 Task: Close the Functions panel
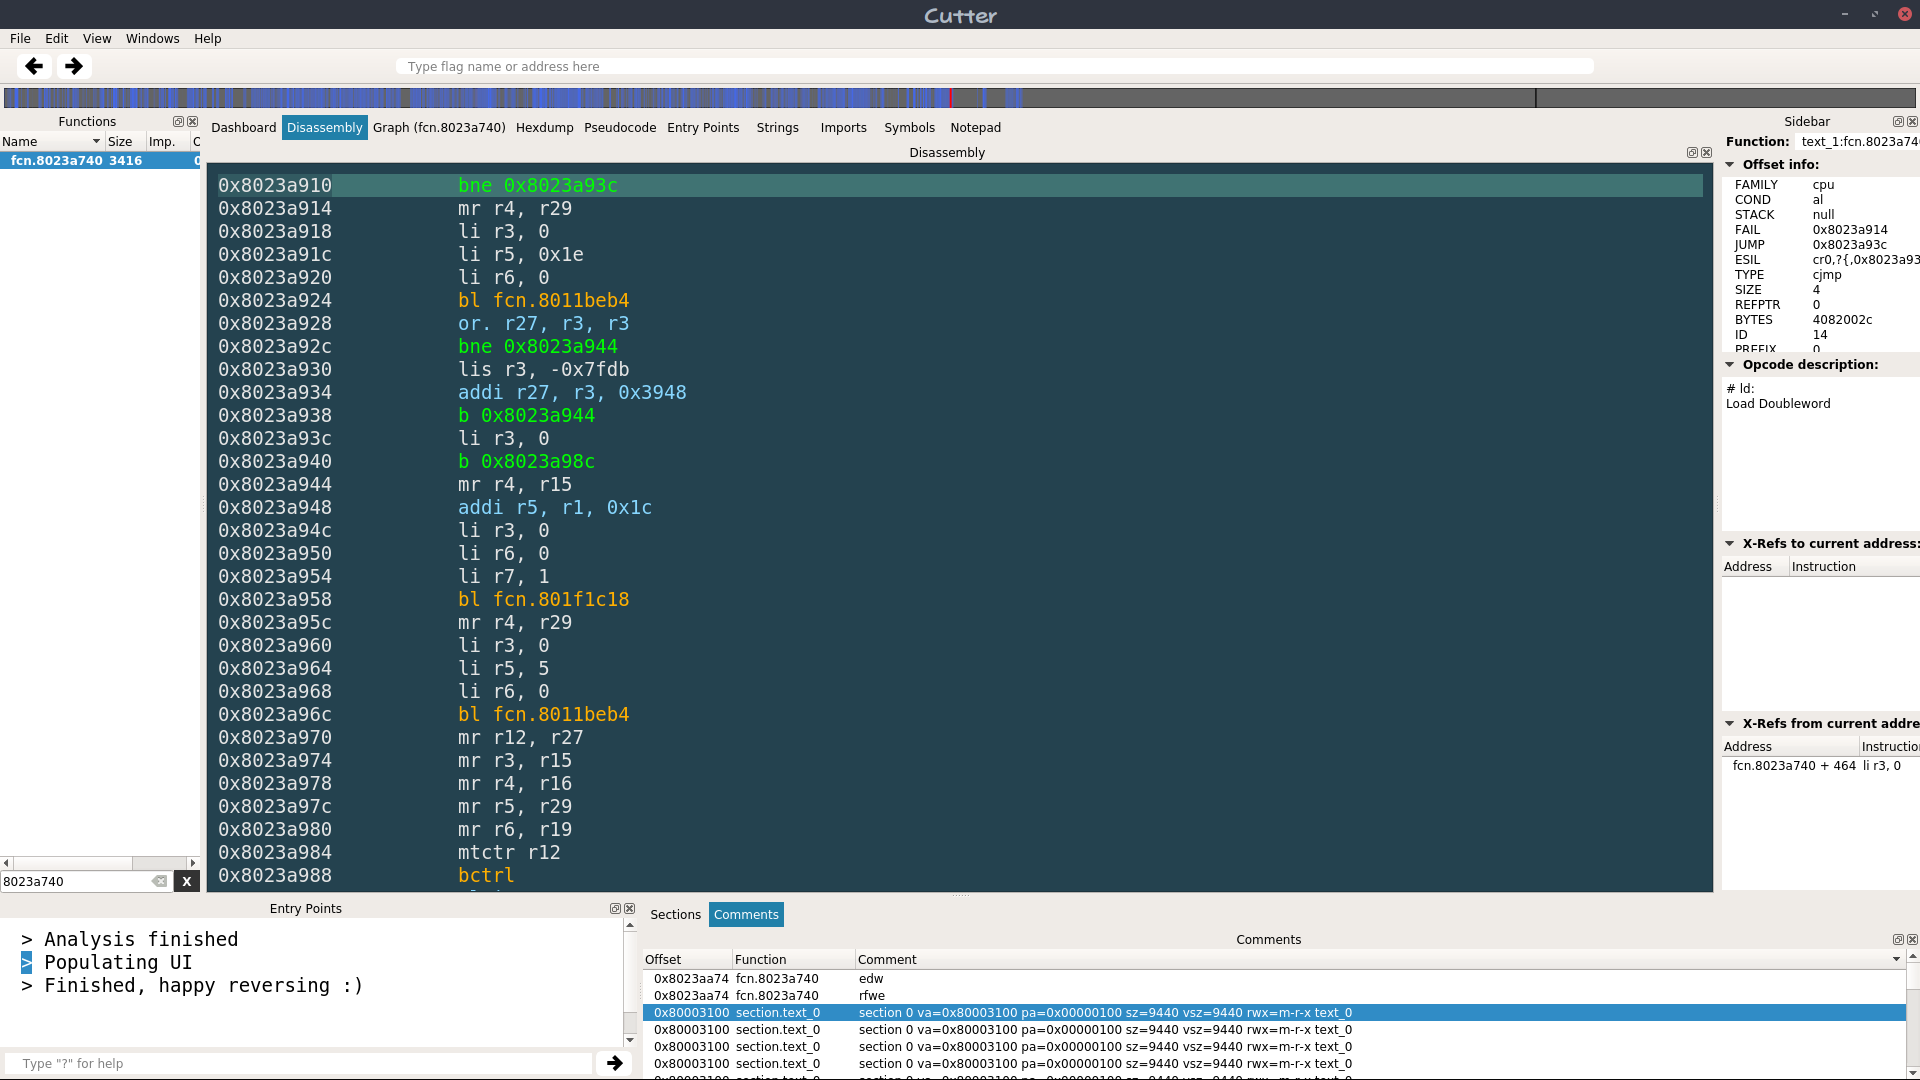click(x=193, y=122)
